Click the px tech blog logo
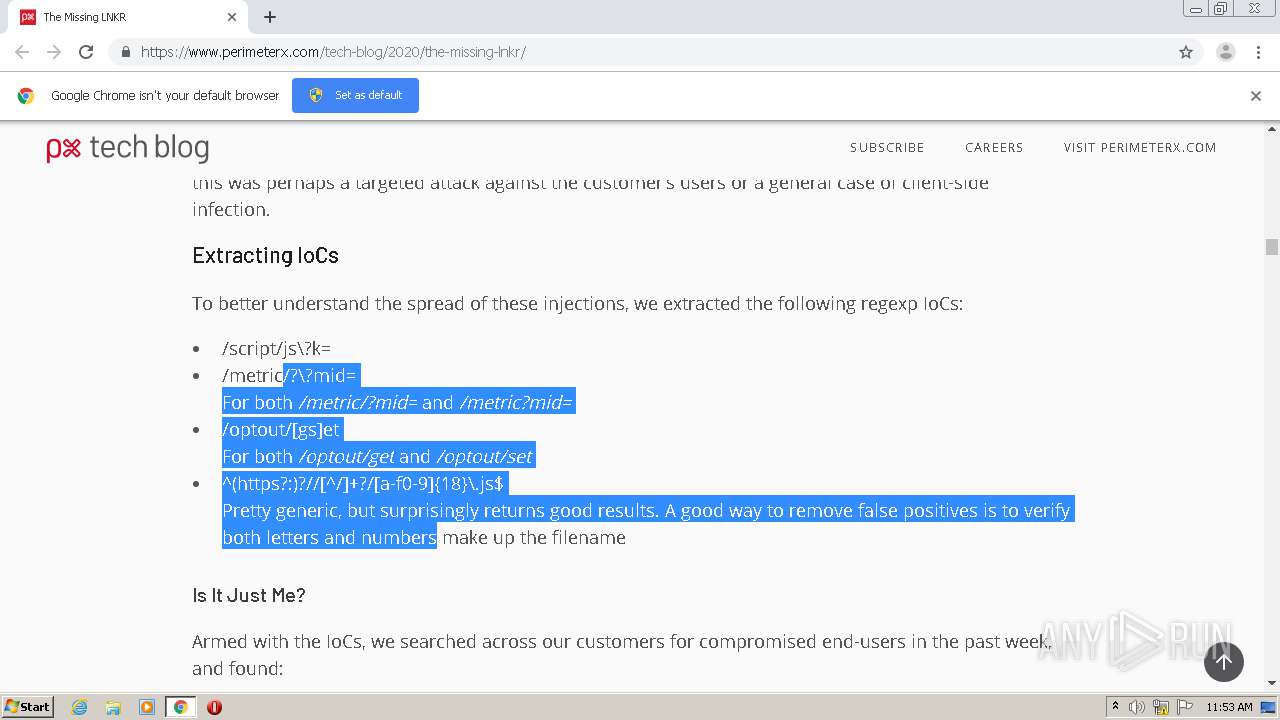This screenshot has width=1280, height=720. [128, 148]
